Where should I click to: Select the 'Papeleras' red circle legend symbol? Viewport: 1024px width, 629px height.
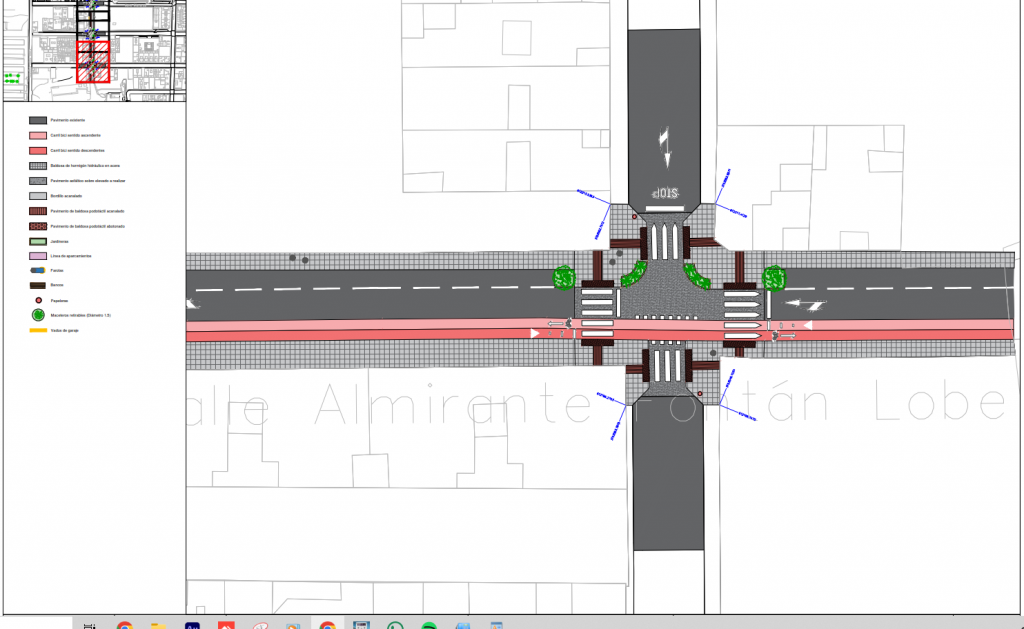click(x=40, y=300)
